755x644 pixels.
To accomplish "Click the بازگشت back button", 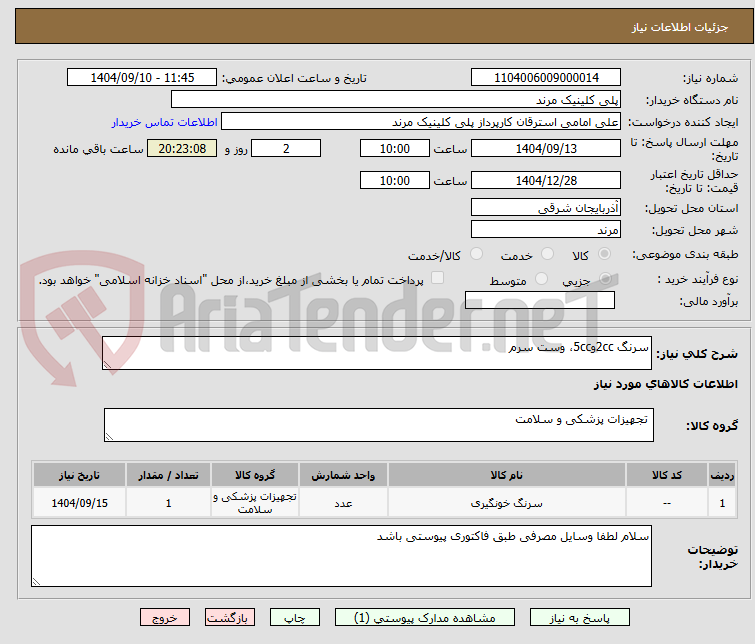I will (x=230, y=618).
